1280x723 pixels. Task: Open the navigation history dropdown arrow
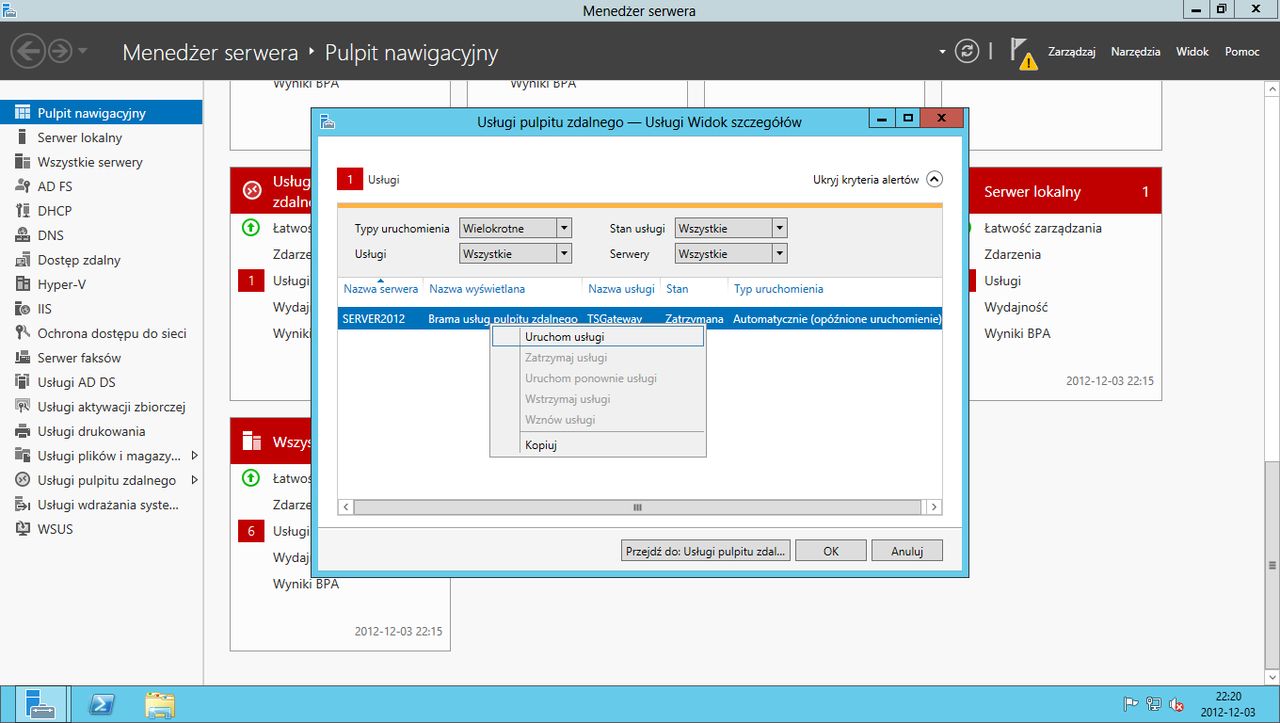pyautogui.click(x=82, y=51)
